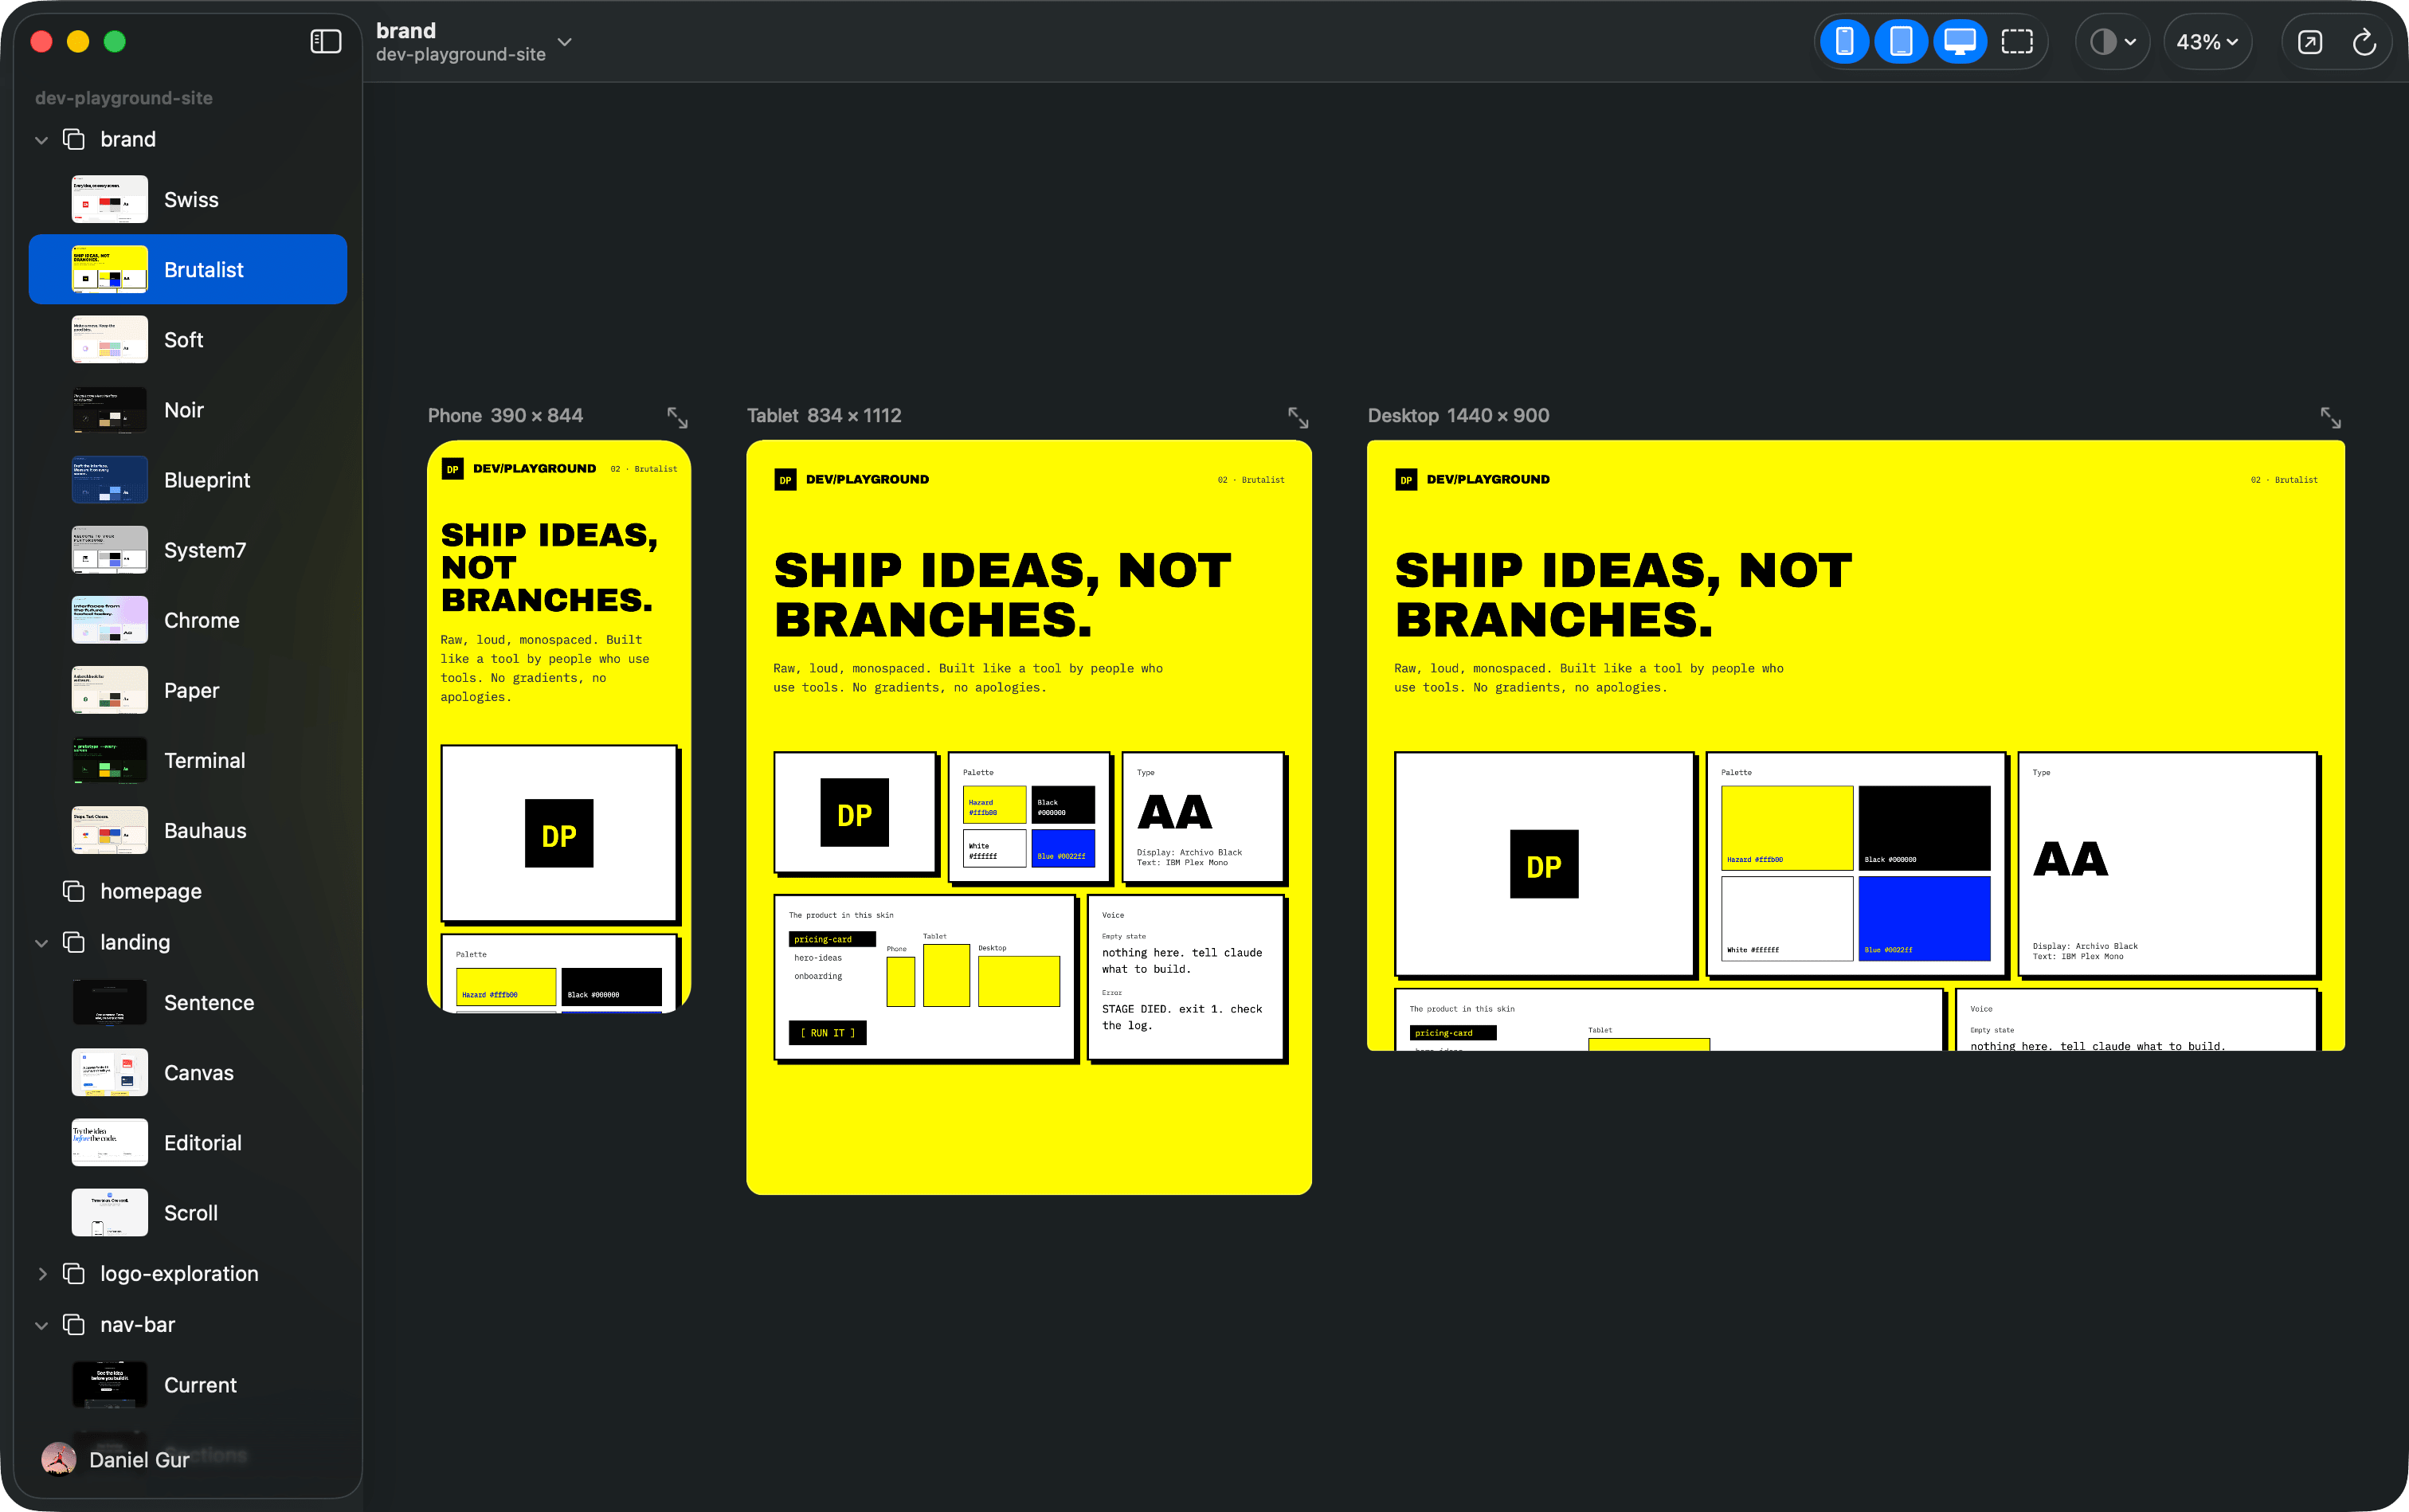Expand the Tablet preview to full size
The image size is (2409, 1512).
click(1298, 417)
